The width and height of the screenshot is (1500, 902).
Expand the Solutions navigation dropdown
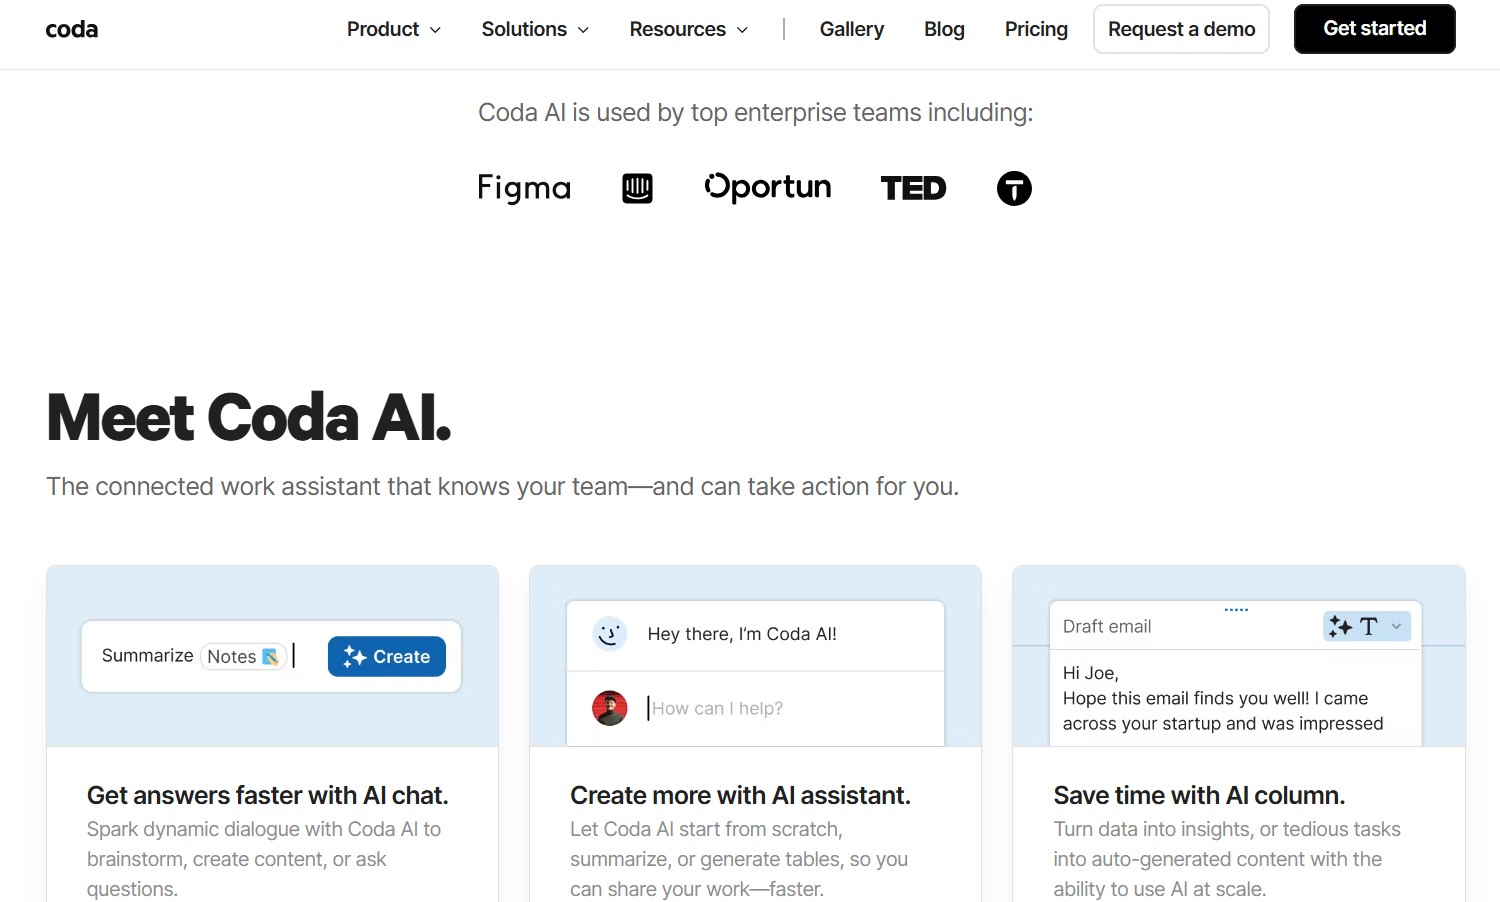(x=534, y=29)
